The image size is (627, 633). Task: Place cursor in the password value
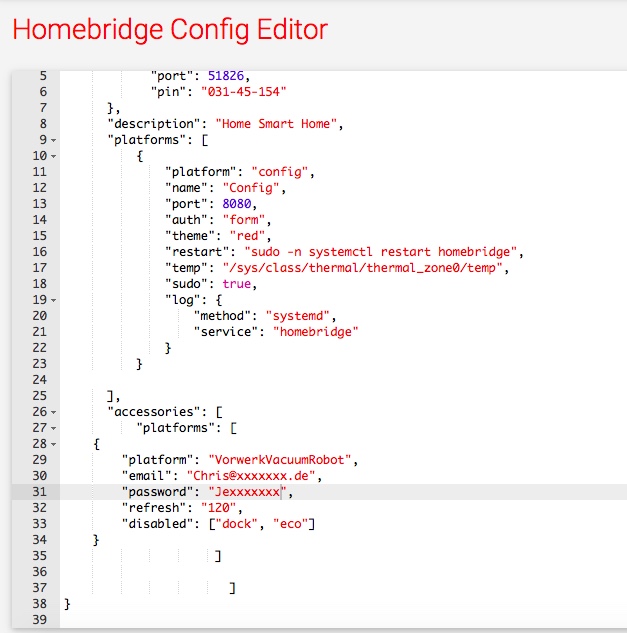click(247, 492)
